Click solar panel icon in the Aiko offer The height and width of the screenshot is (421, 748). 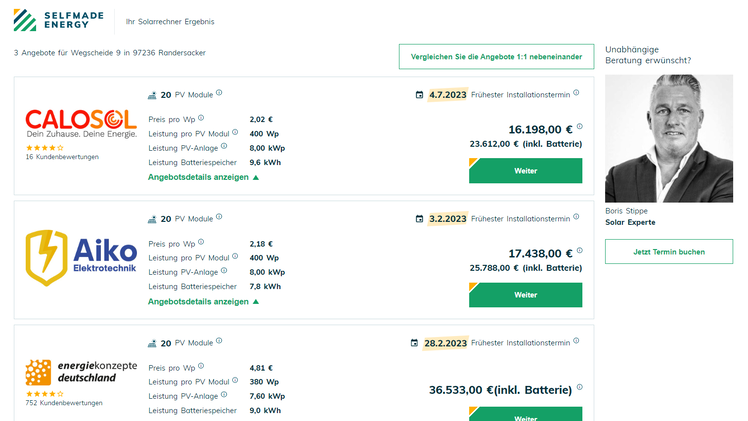pos(152,218)
